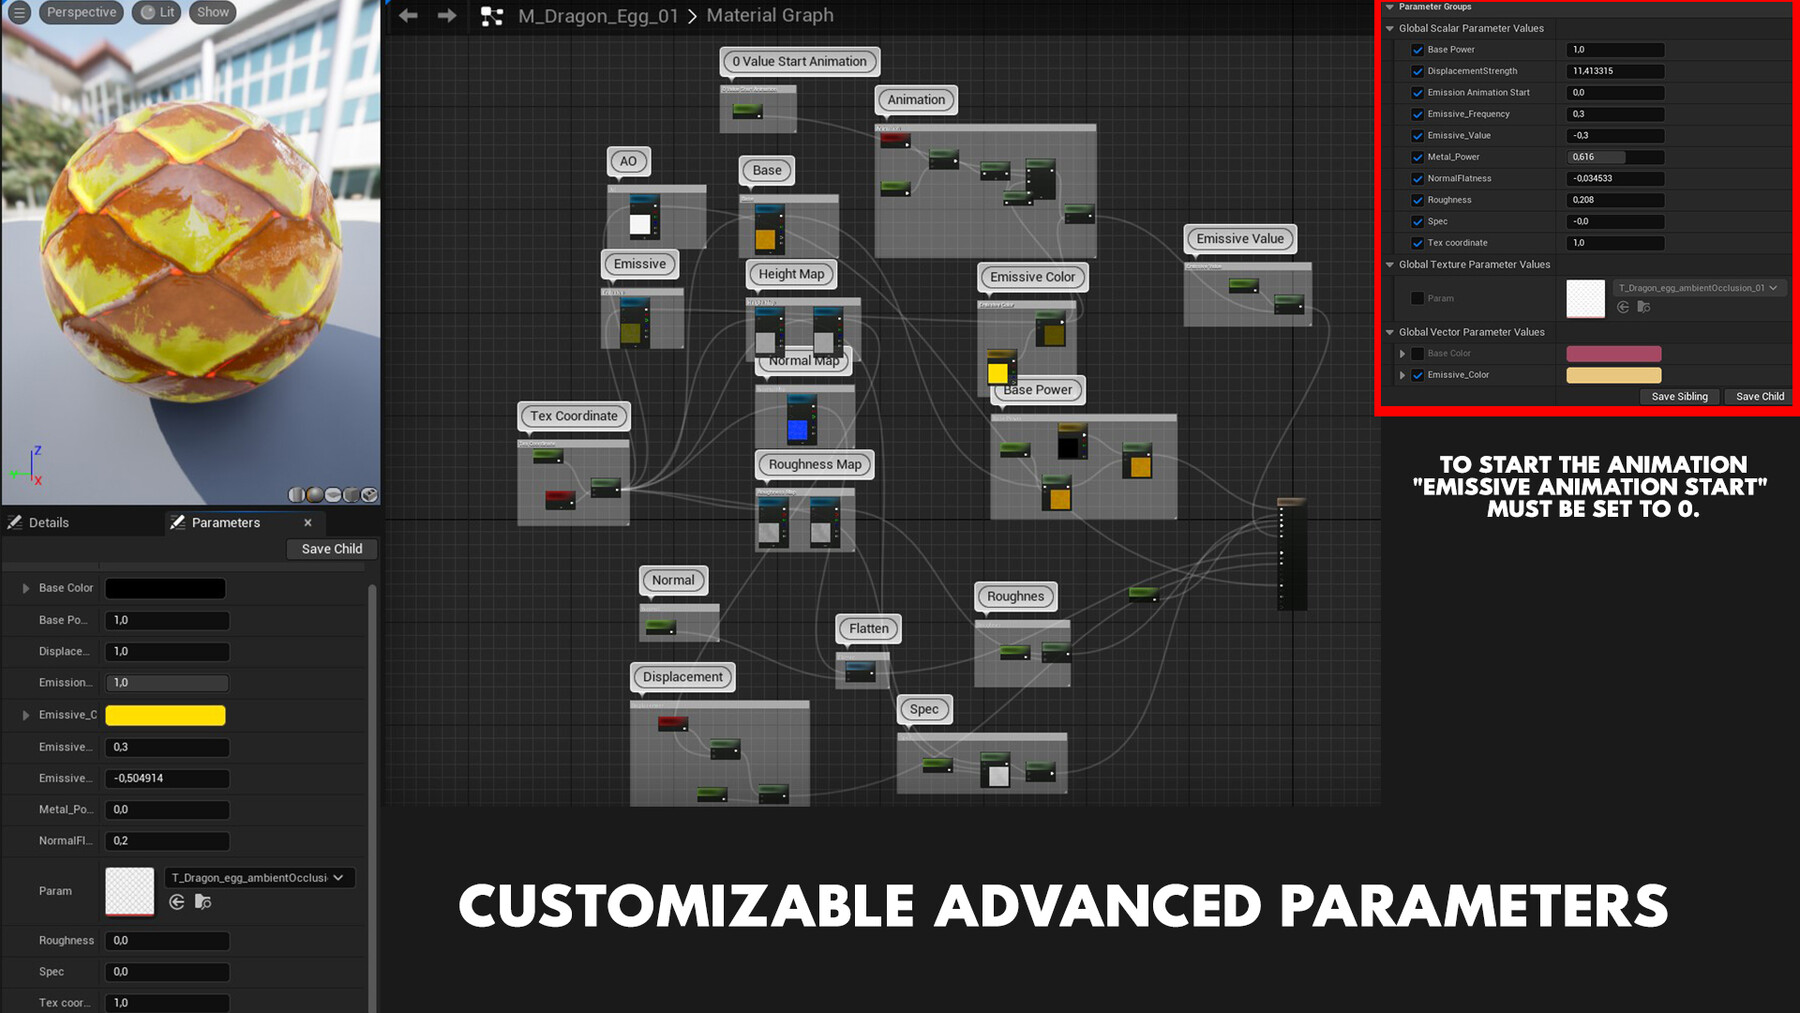Click the browse-to-asset magnifier icon under Param

coord(203,901)
